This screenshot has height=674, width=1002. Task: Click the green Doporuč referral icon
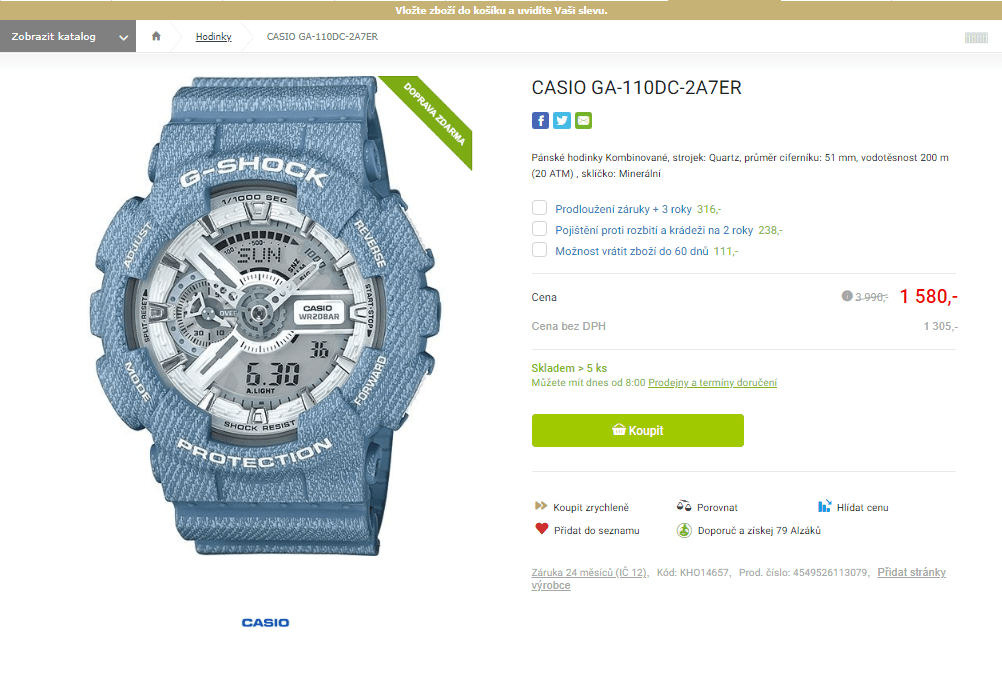[x=684, y=530]
